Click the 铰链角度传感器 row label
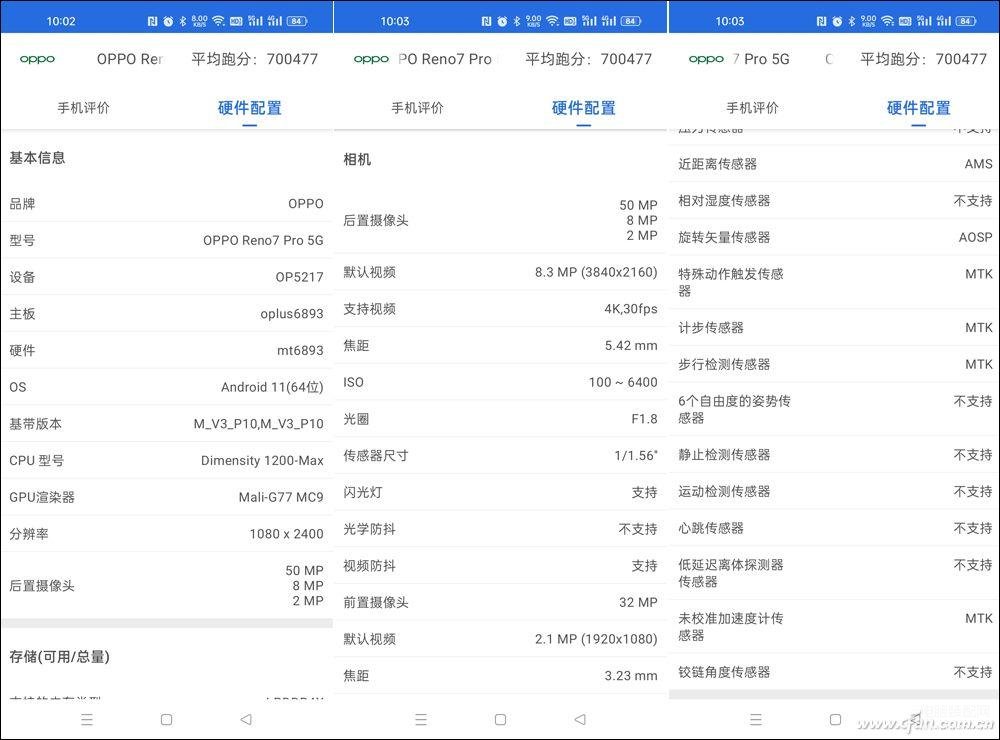The height and width of the screenshot is (740, 1000). [724, 672]
